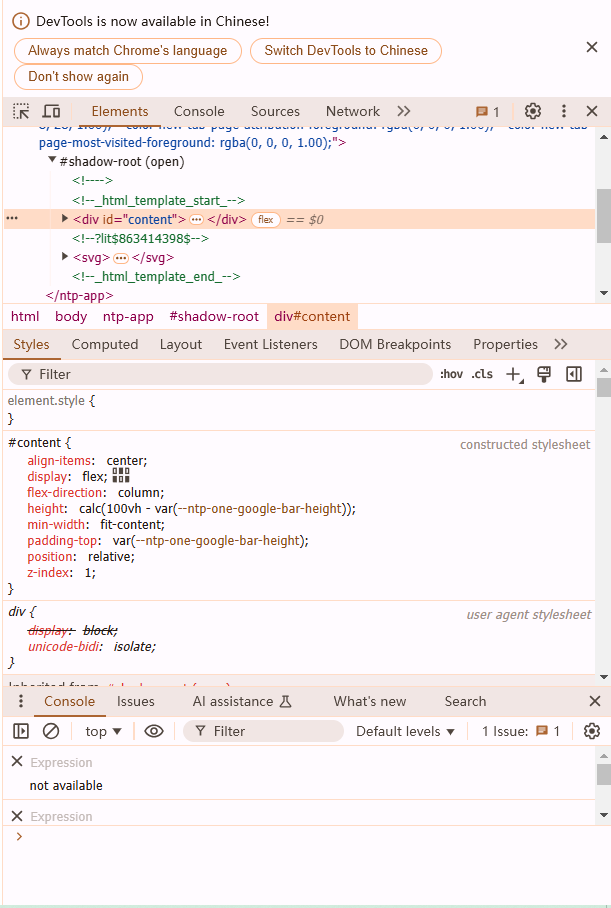This screenshot has height=908, width=611.
Task: Dismiss the language notification bar
Action: 591,47
